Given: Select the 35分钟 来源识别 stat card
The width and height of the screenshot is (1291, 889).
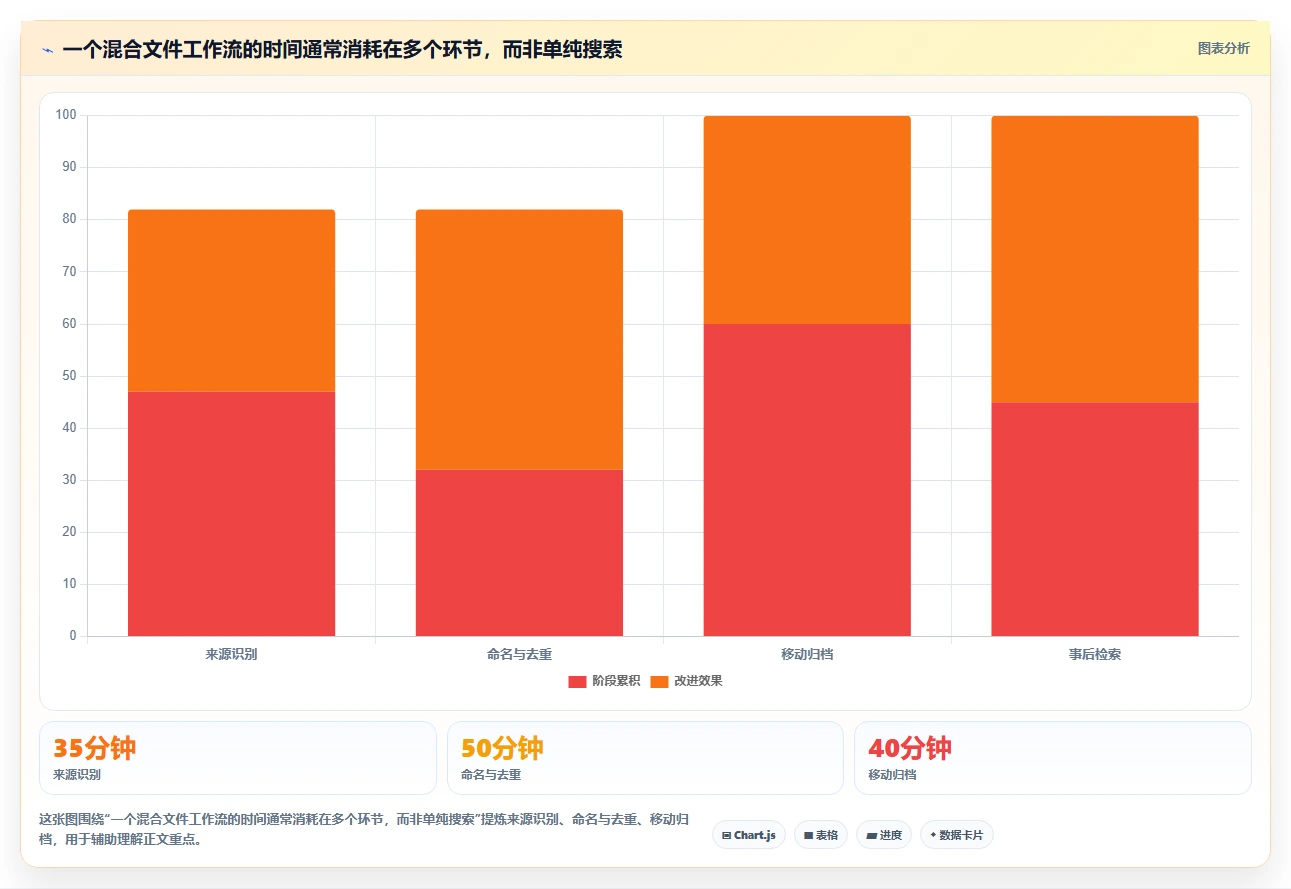Looking at the screenshot, I should (238, 758).
